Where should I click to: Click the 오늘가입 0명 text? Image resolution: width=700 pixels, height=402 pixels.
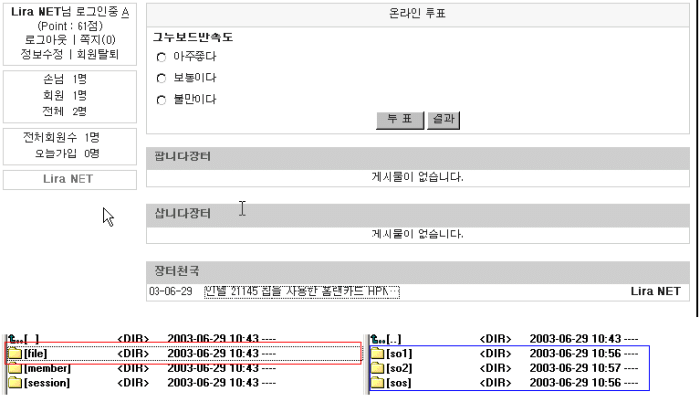[x=67, y=154]
